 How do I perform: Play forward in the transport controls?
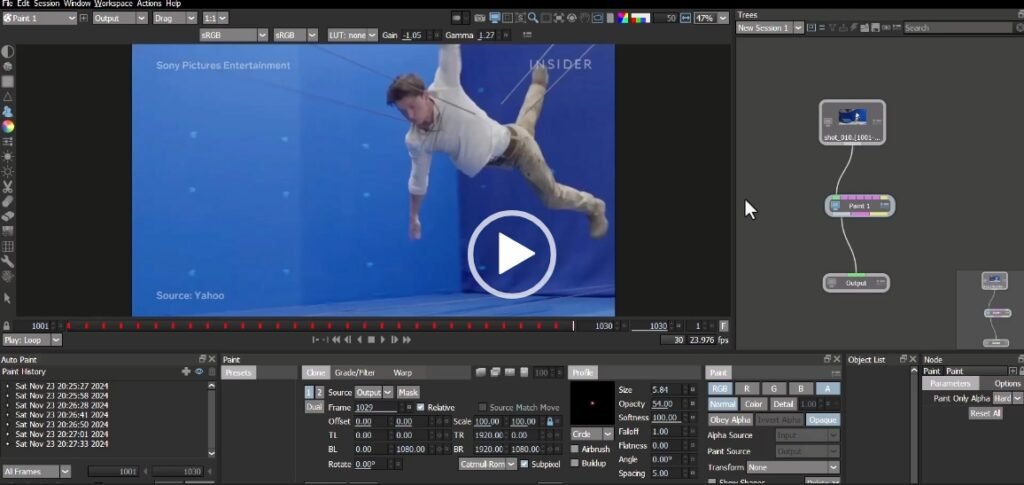[383, 339]
